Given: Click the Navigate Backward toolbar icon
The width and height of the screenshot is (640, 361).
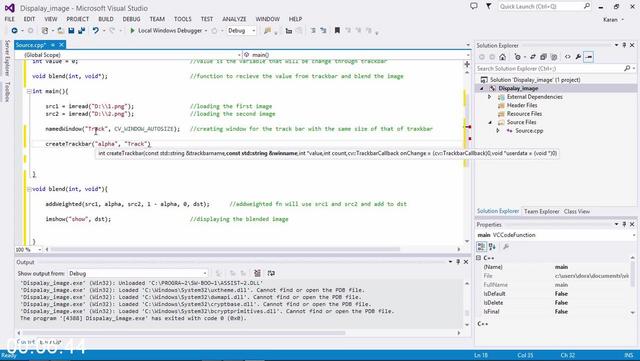Looking at the screenshot, I should (x=14, y=31).
